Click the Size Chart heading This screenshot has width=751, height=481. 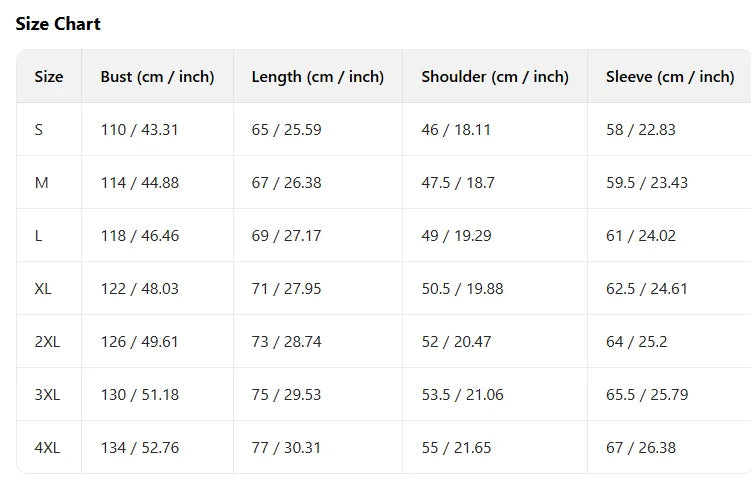pos(58,24)
